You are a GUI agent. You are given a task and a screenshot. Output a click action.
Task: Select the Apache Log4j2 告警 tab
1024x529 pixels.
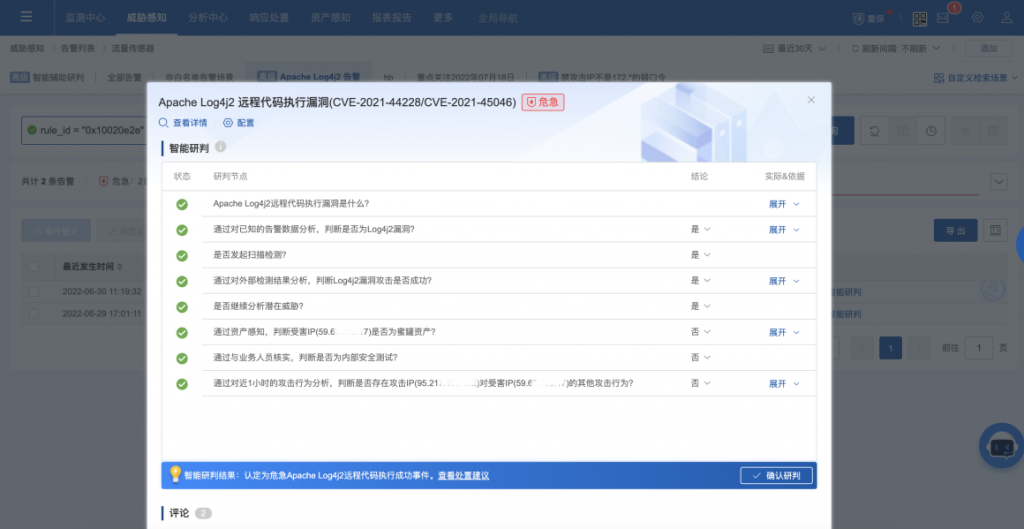click(x=308, y=76)
